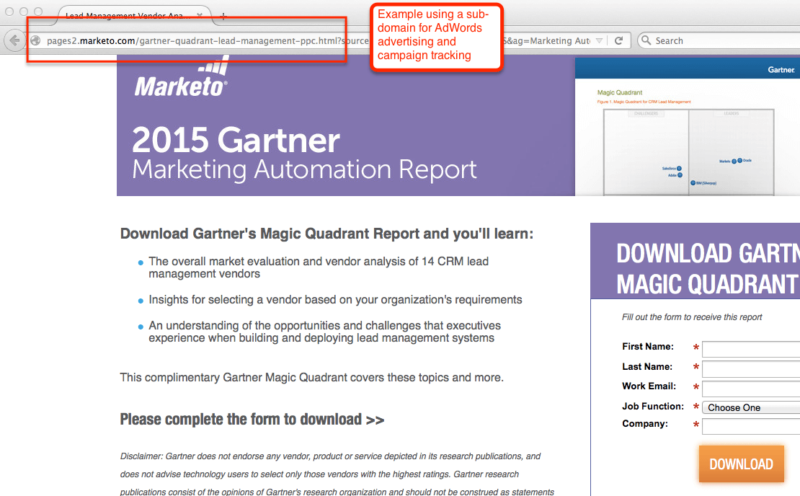Focus the browser Search field

pos(719,40)
